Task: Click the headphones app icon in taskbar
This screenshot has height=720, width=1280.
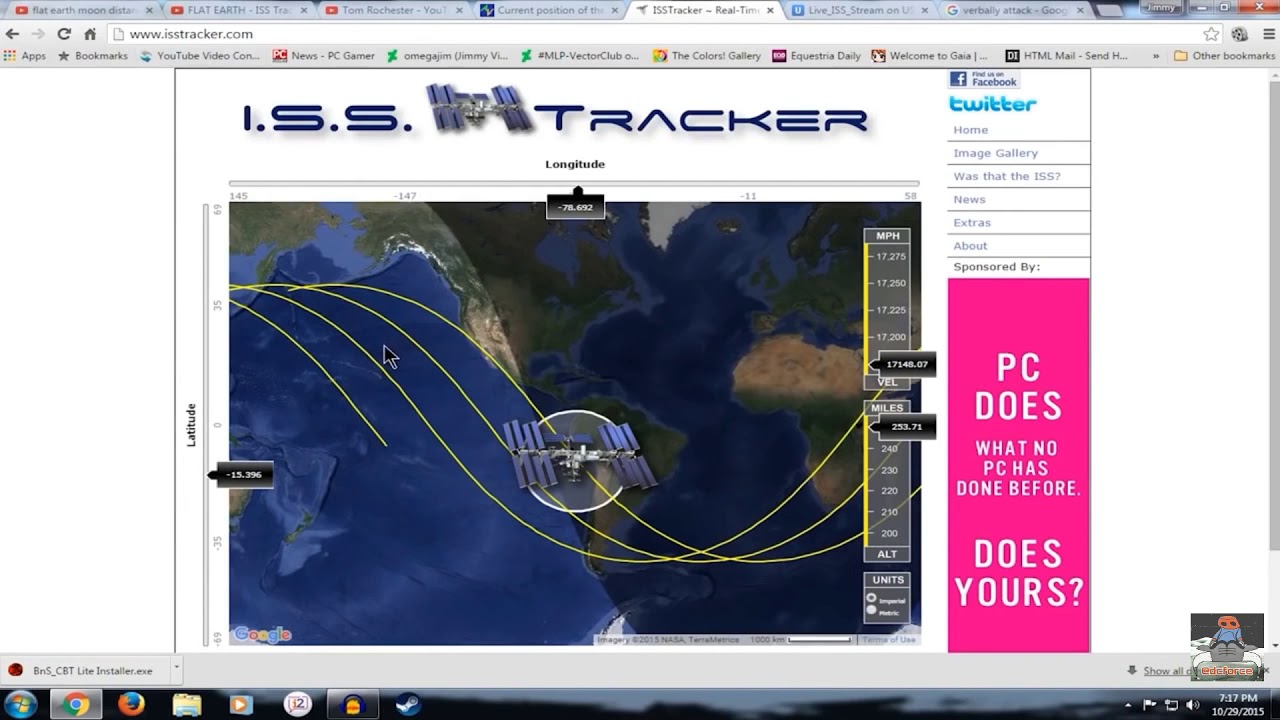Action: tap(352, 704)
